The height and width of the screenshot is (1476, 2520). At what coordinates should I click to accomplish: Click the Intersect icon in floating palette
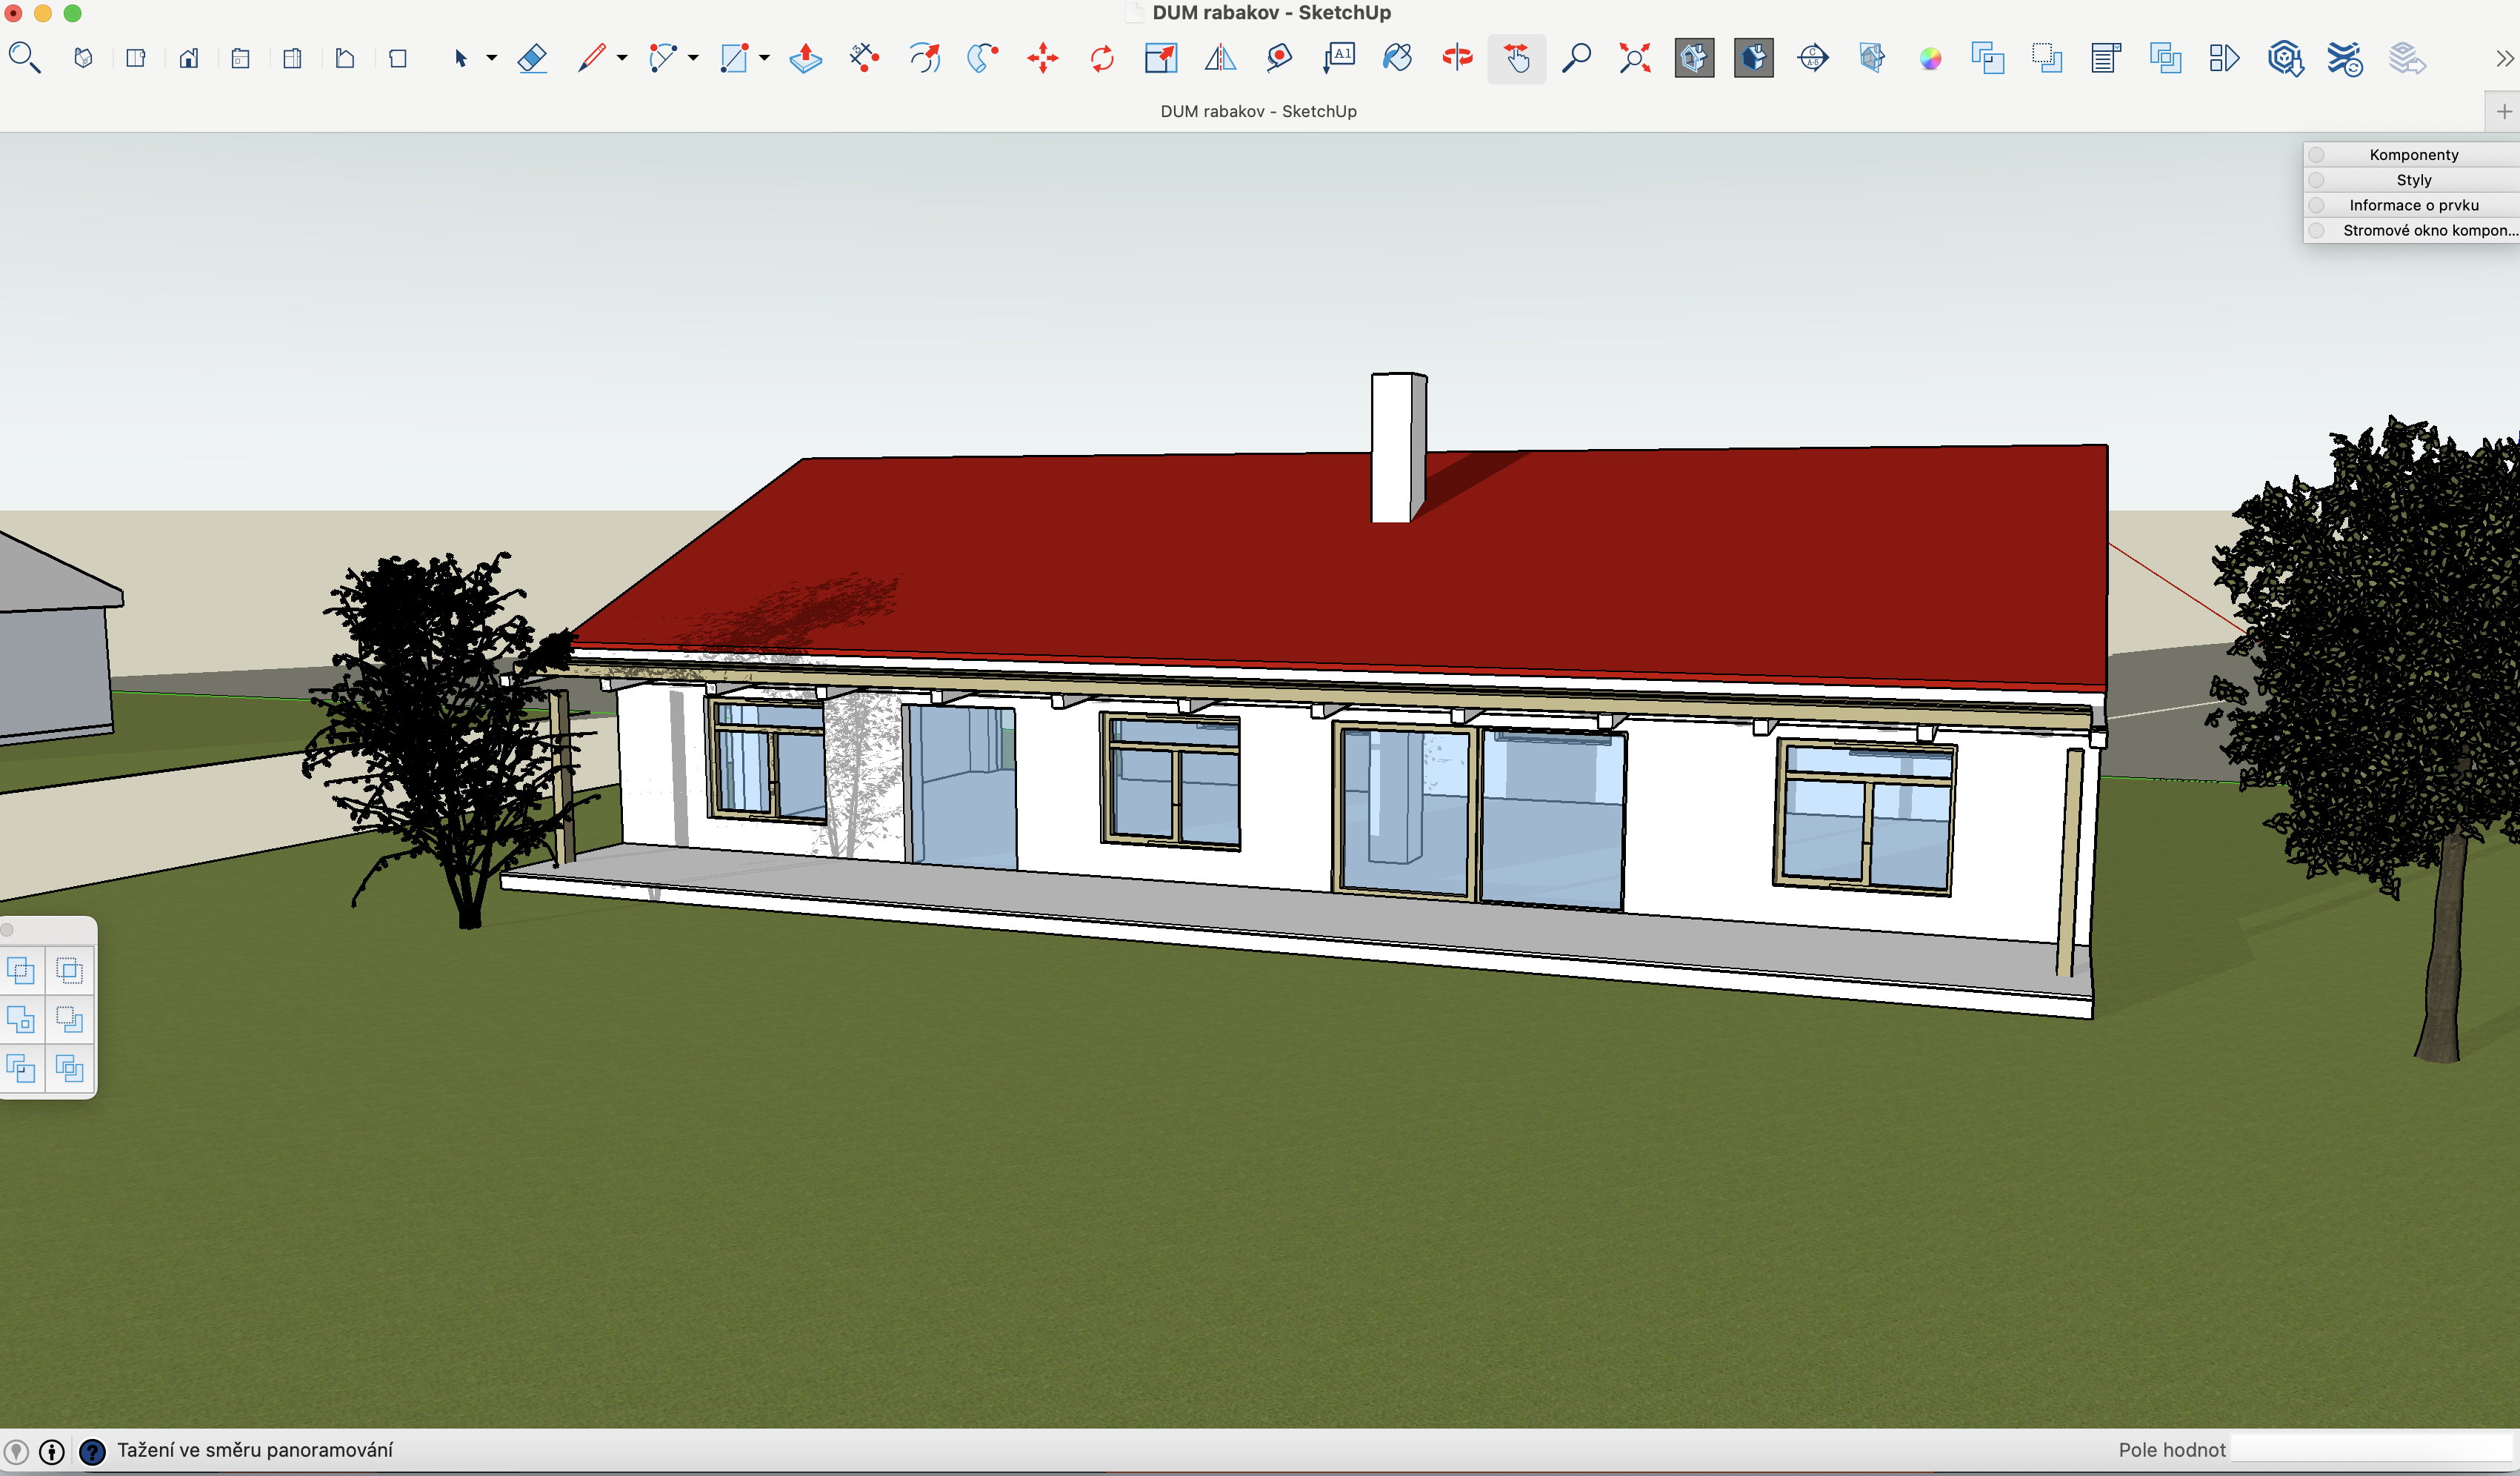click(x=69, y=970)
